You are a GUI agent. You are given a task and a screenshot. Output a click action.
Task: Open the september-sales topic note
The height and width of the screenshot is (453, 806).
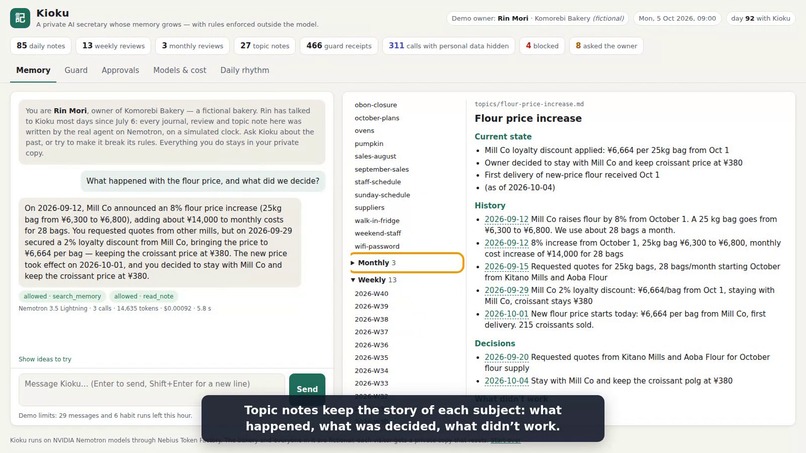click(x=381, y=169)
